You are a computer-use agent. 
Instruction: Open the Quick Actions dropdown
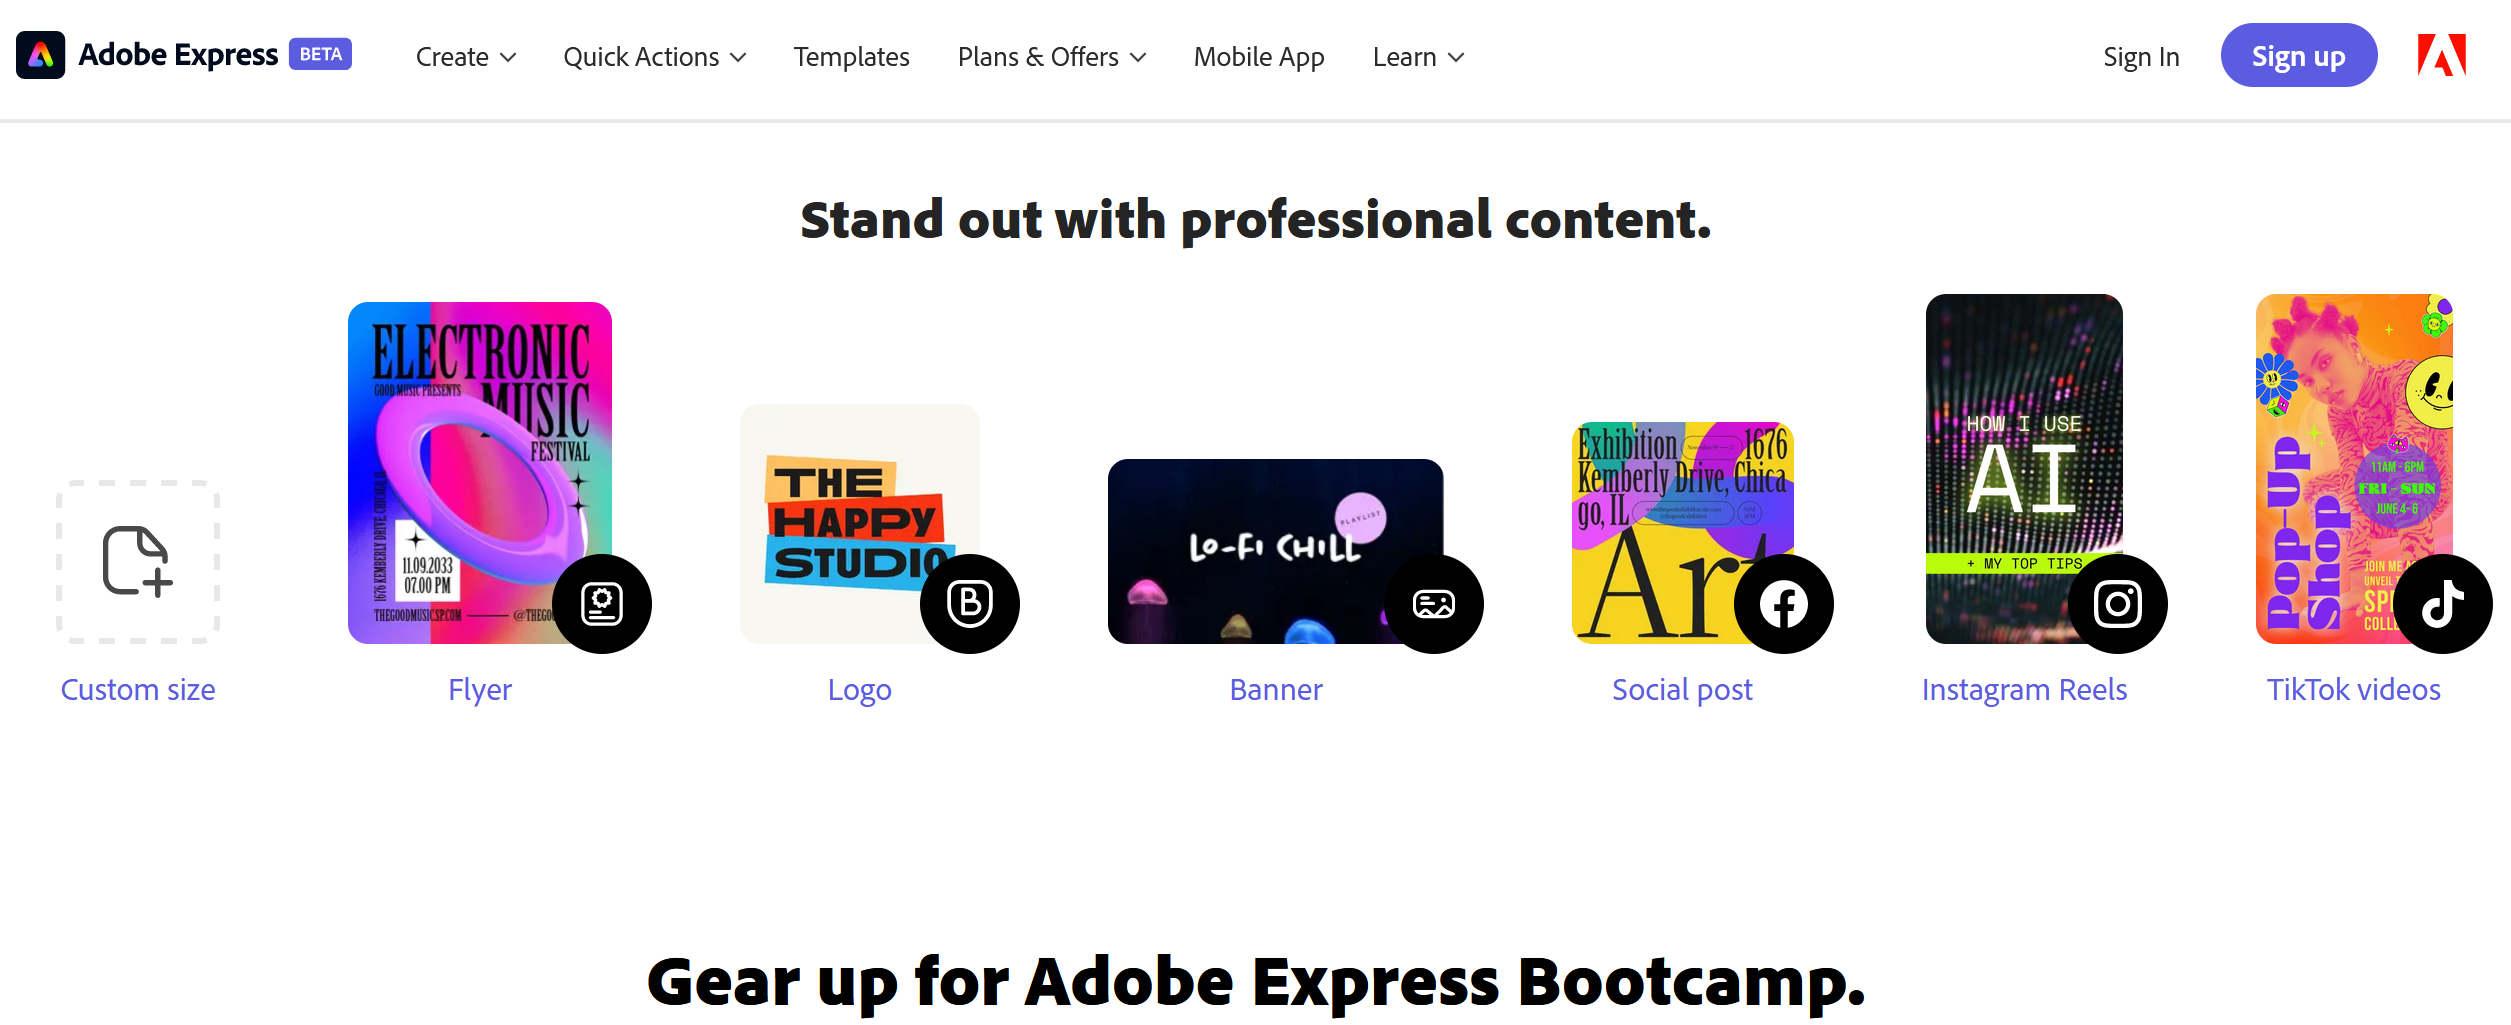point(655,57)
